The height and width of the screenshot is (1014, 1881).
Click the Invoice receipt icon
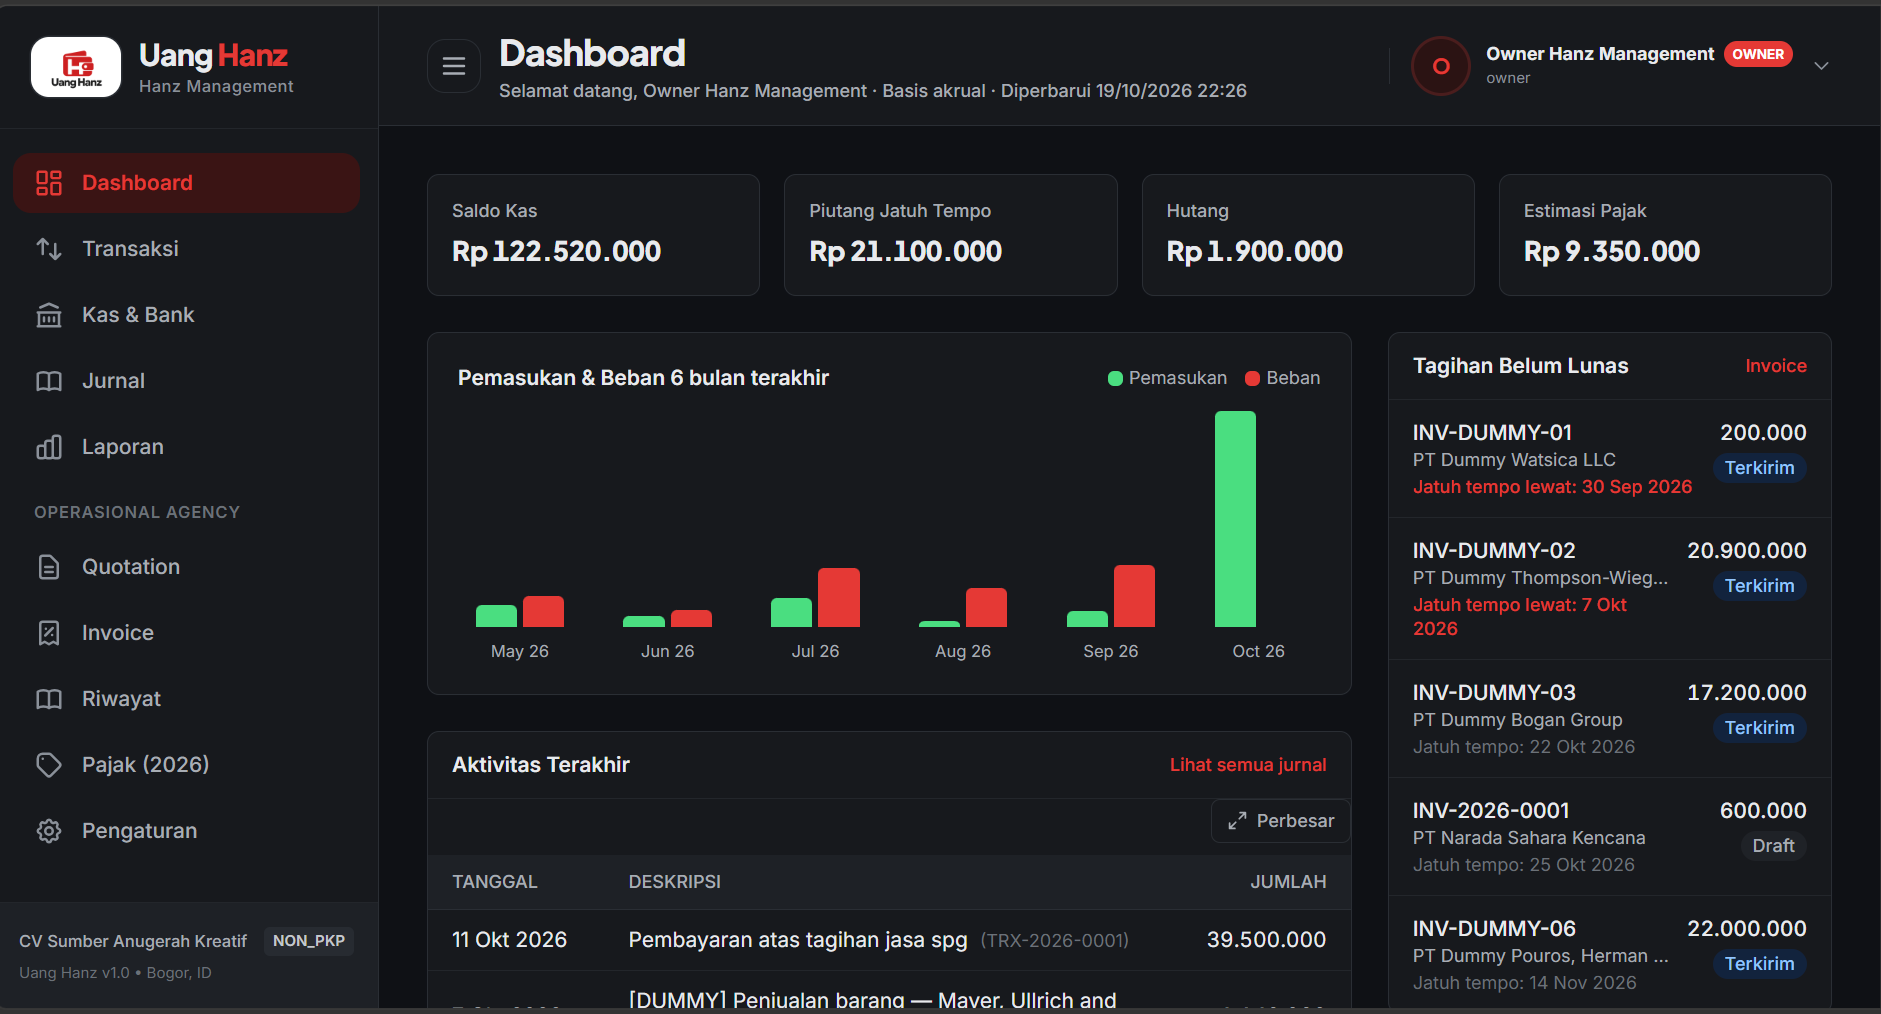click(x=49, y=633)
